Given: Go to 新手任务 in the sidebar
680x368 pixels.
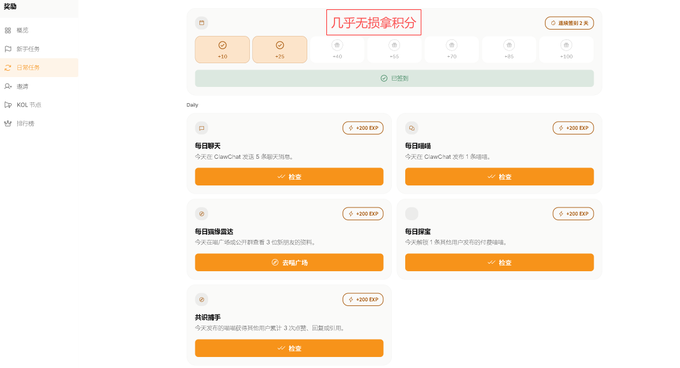Looking at the screenshot, I should (x=39, y=49).
